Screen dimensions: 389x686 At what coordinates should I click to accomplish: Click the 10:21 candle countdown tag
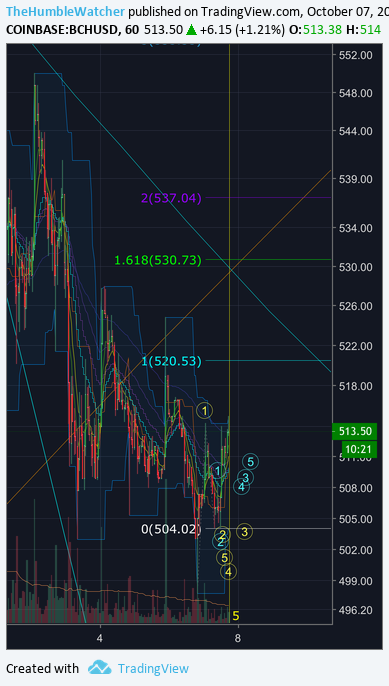point(358,449)
